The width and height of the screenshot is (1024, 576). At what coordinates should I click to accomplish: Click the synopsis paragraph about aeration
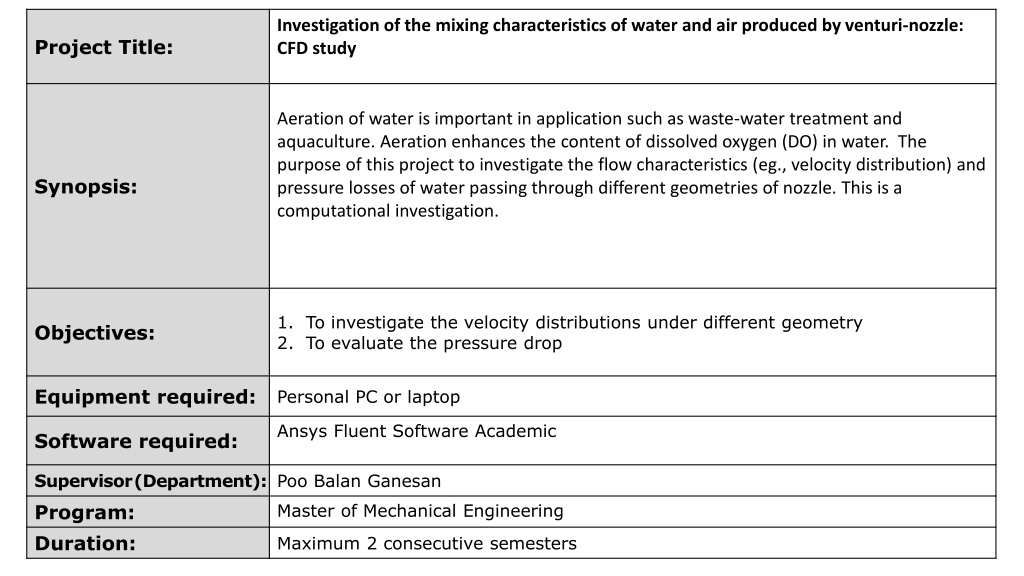point(631,165)
